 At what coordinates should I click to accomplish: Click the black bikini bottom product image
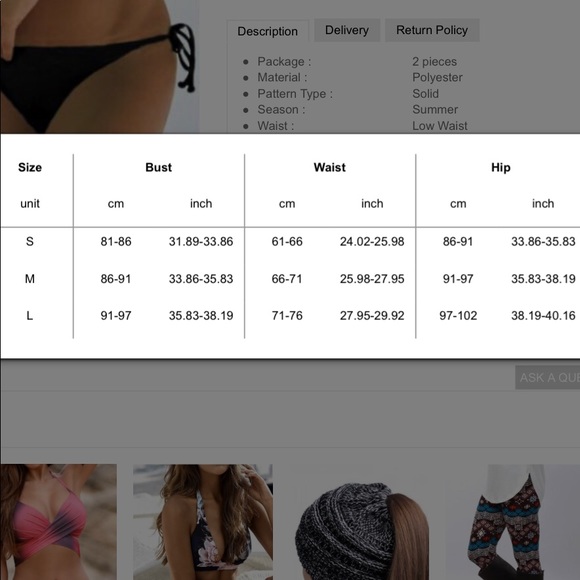(x=98, y=67)
